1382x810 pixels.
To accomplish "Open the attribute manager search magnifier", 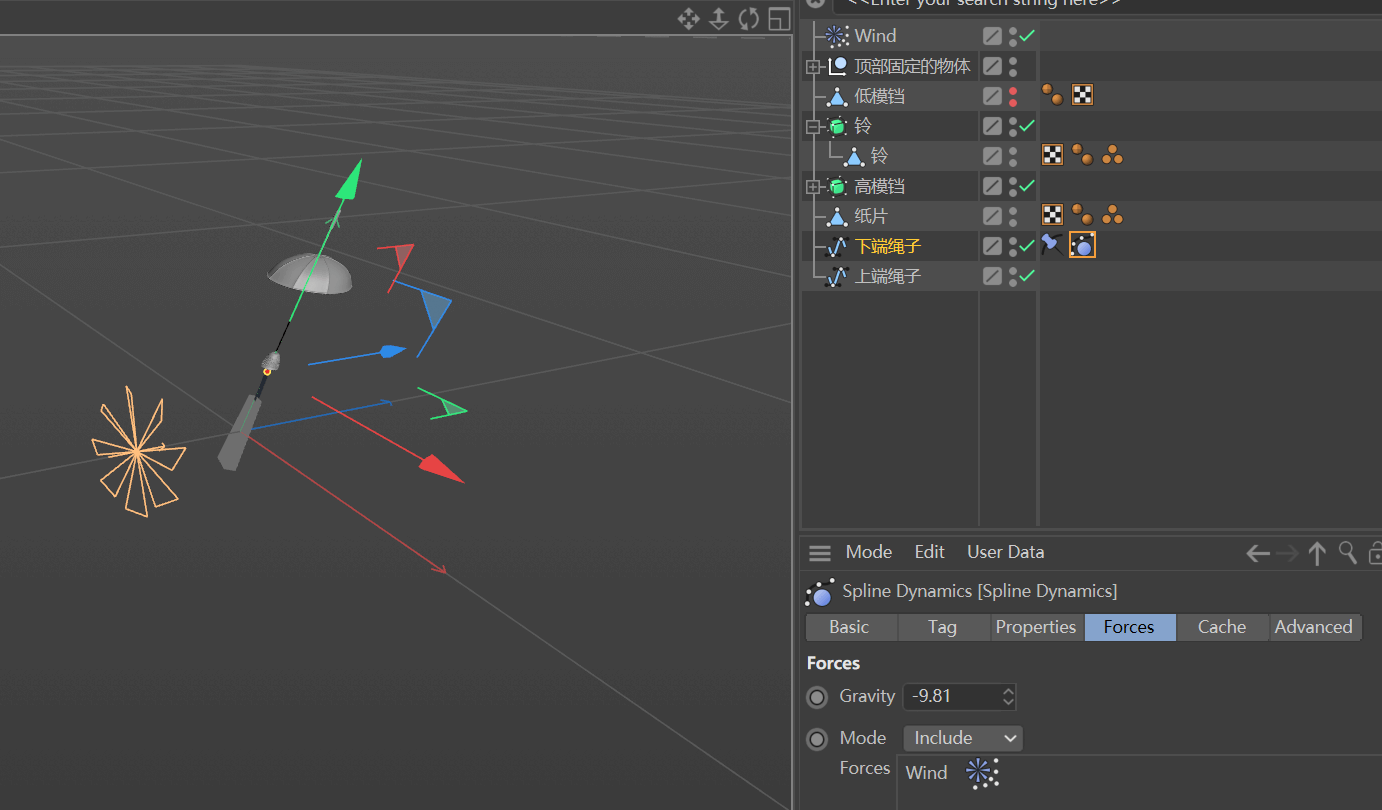I will click(x=1348, y=553).
